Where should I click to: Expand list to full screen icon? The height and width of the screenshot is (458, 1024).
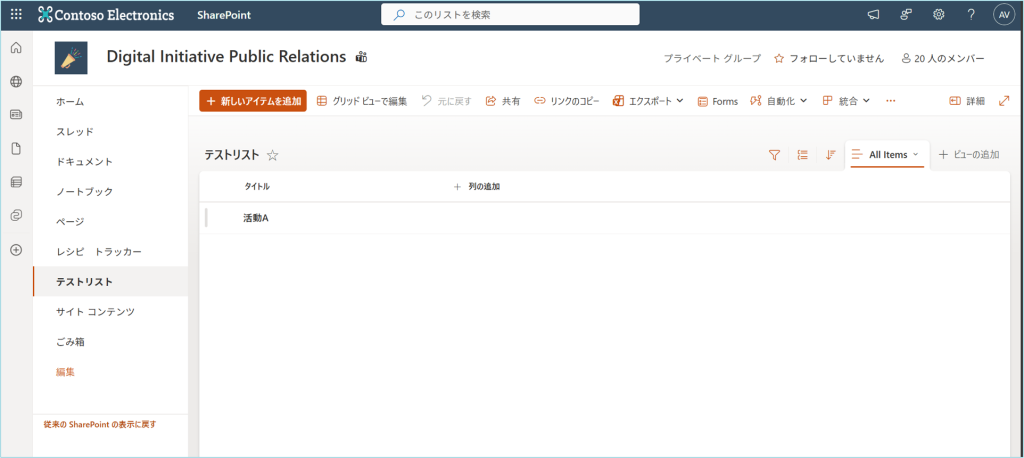[1005, 101]
